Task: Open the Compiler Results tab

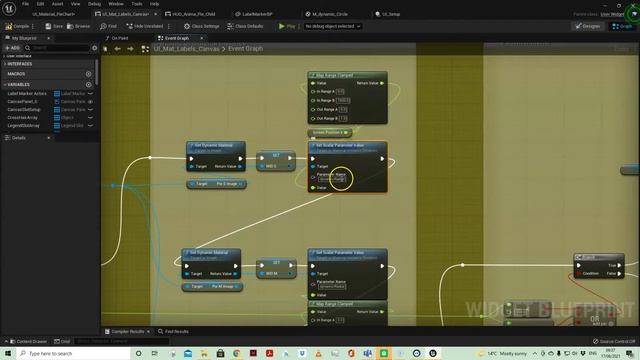Action: [x=127, y=331]
